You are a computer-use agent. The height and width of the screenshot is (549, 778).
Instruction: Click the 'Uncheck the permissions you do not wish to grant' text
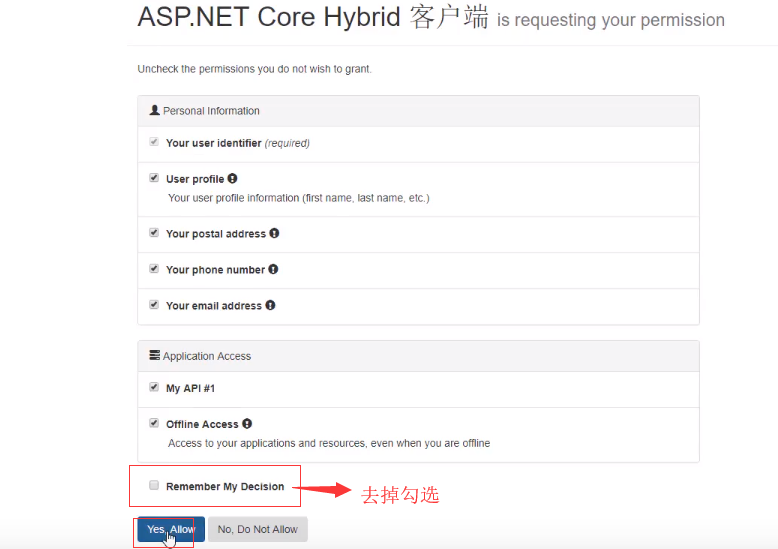pos(255,69)
